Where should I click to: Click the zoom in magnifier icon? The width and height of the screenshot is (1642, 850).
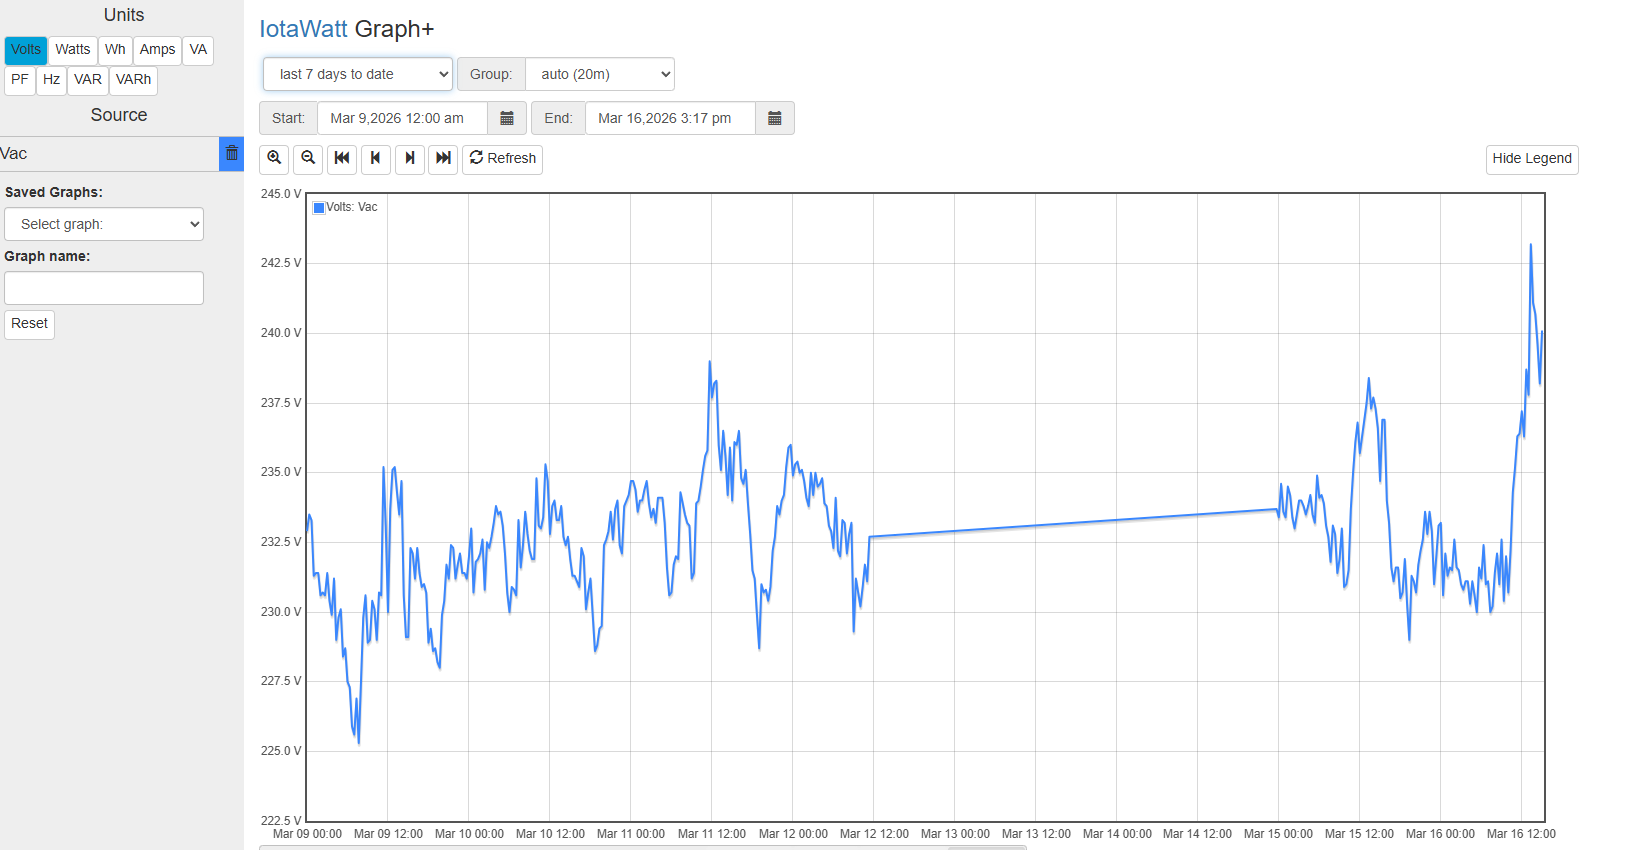pyautogui.click(x=274, y=159)
